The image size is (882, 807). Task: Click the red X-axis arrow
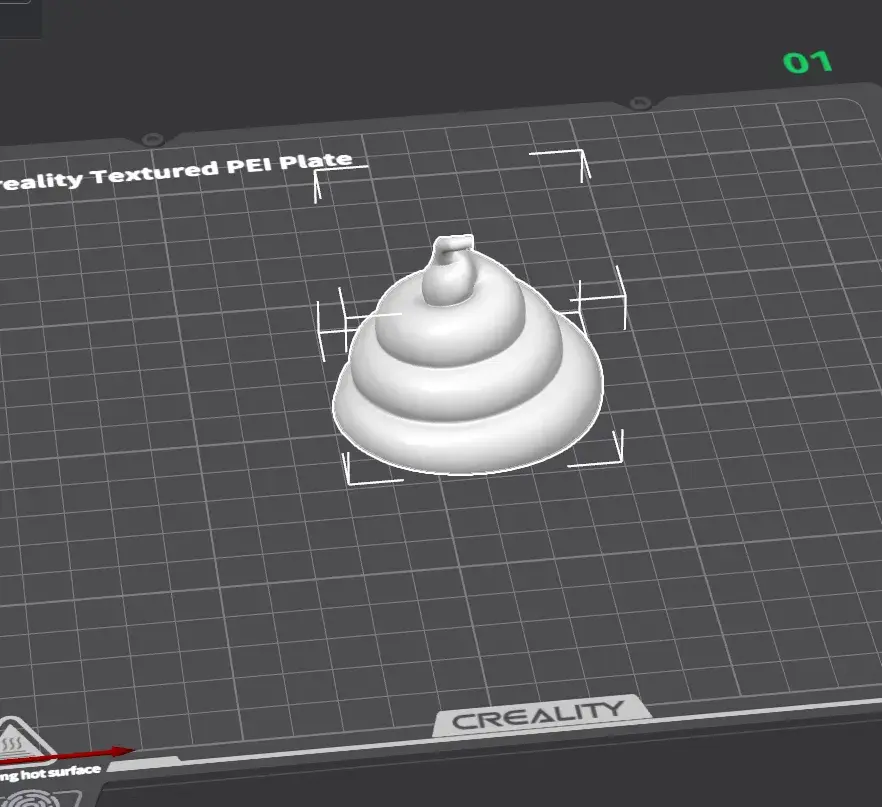(68, 756)
